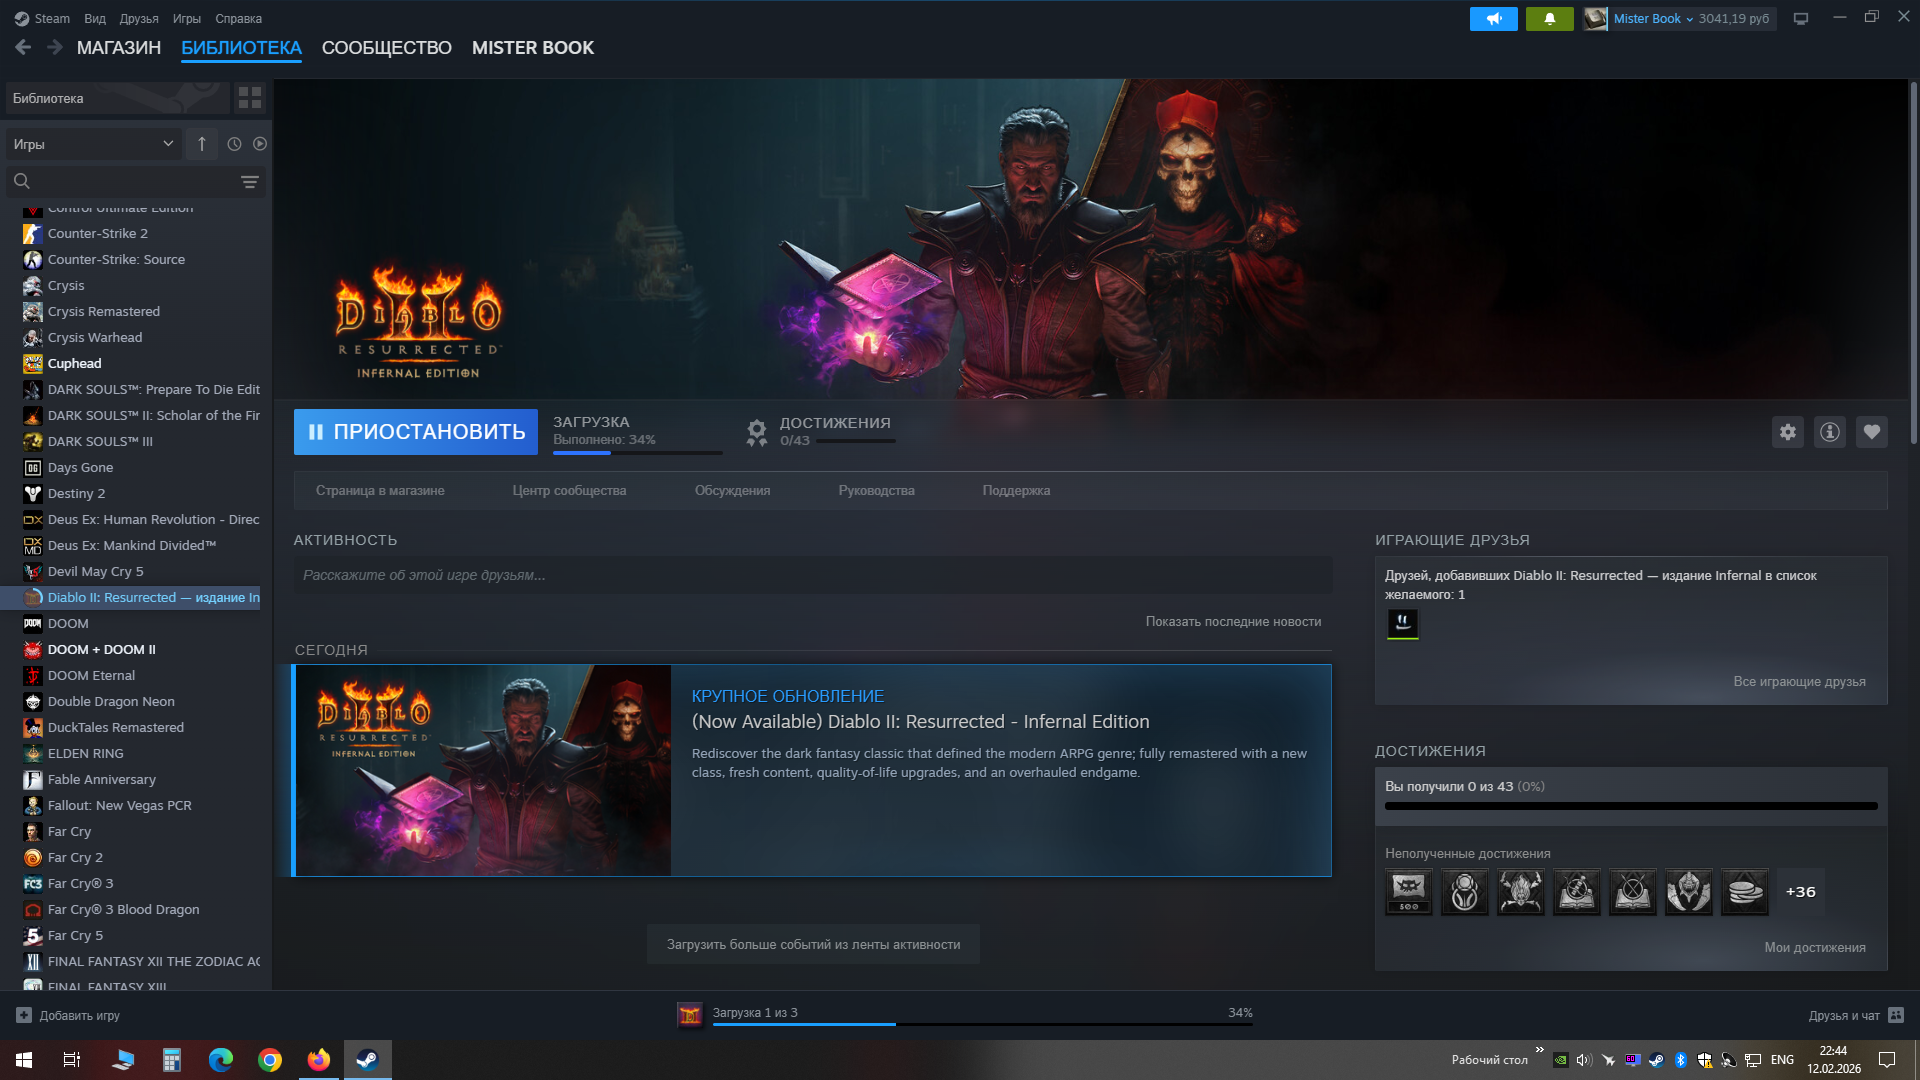
Task: Open notifications bell icon
Action: coord(1549,18)
